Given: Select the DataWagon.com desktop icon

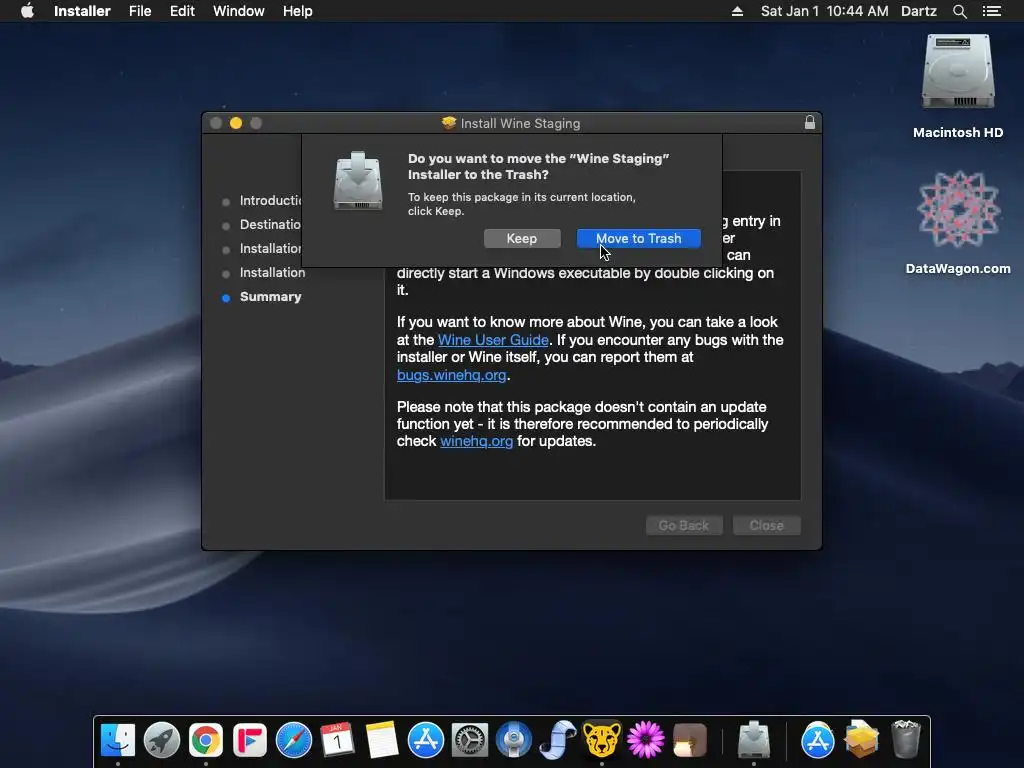Looking at the screenshot, I should click(x=958, y=222).
